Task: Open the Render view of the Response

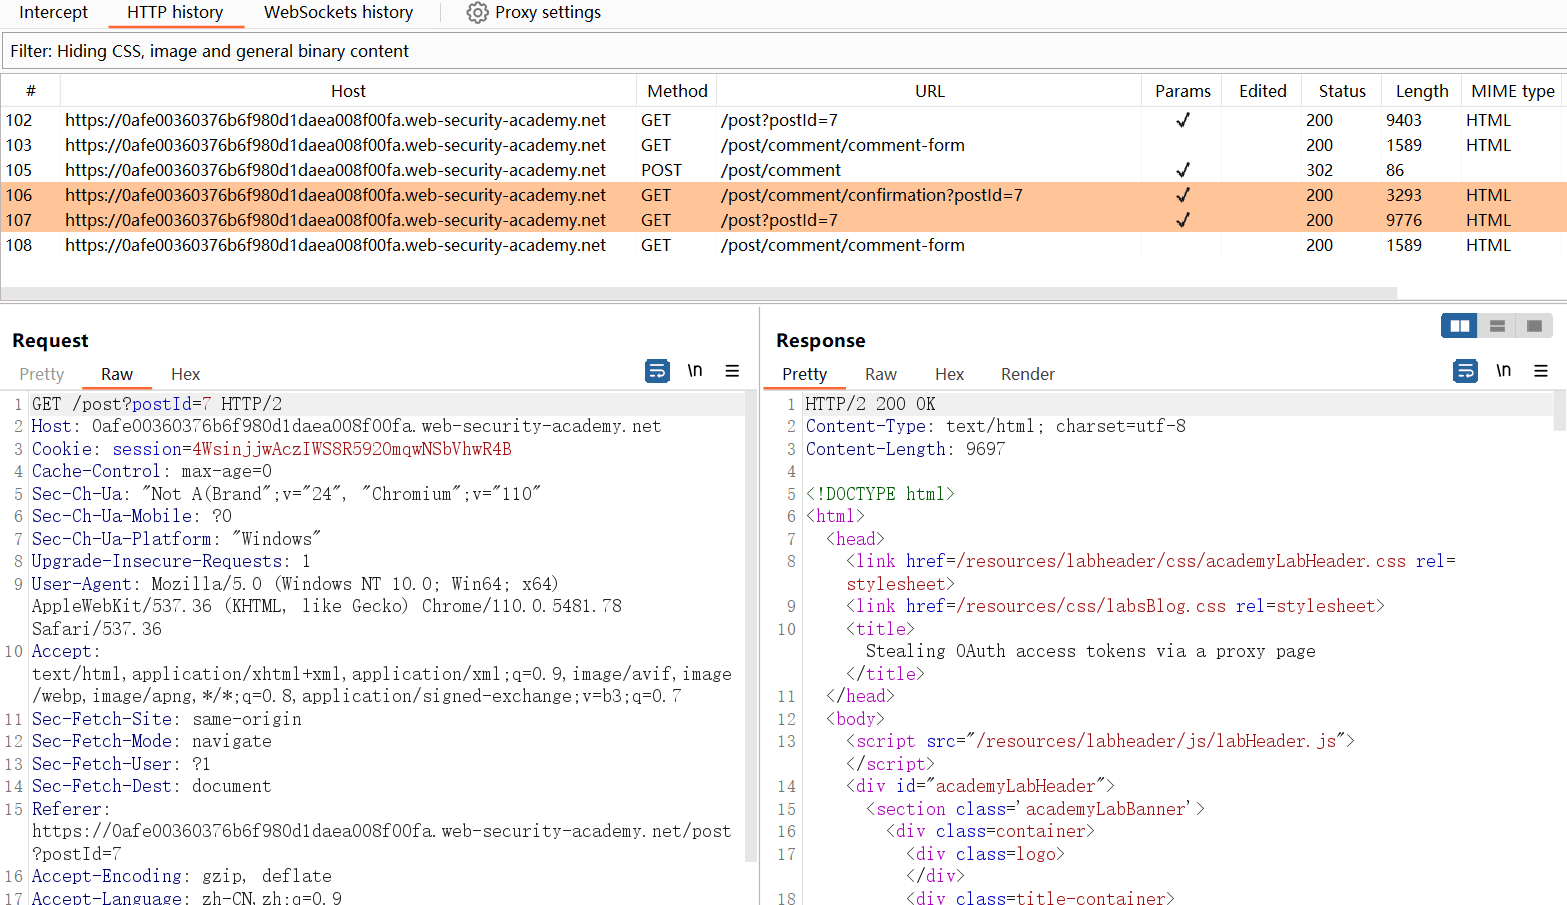Action: click(1027, 374)
